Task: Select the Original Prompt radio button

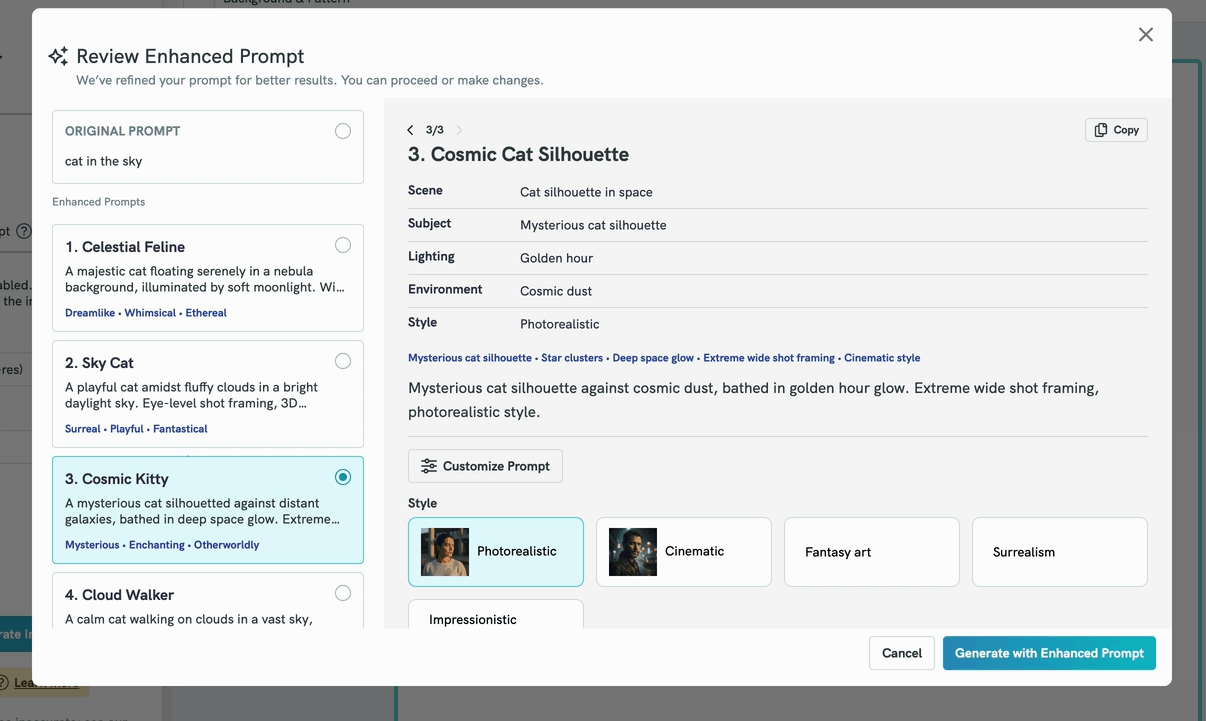Action: pyautogui.click(x=343, y=131)
